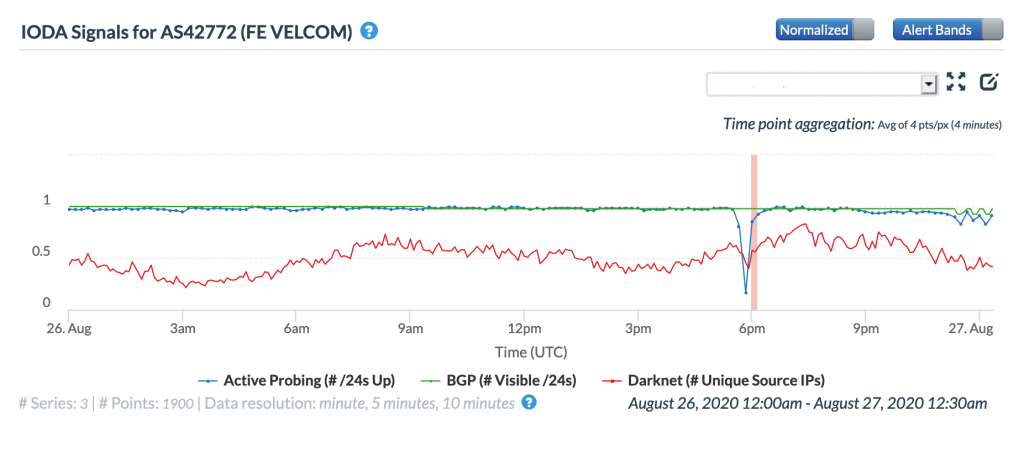Screen dimensions: 1024x469
Task: Click the Time point aggregation label
Action: [x=798, y=124]
